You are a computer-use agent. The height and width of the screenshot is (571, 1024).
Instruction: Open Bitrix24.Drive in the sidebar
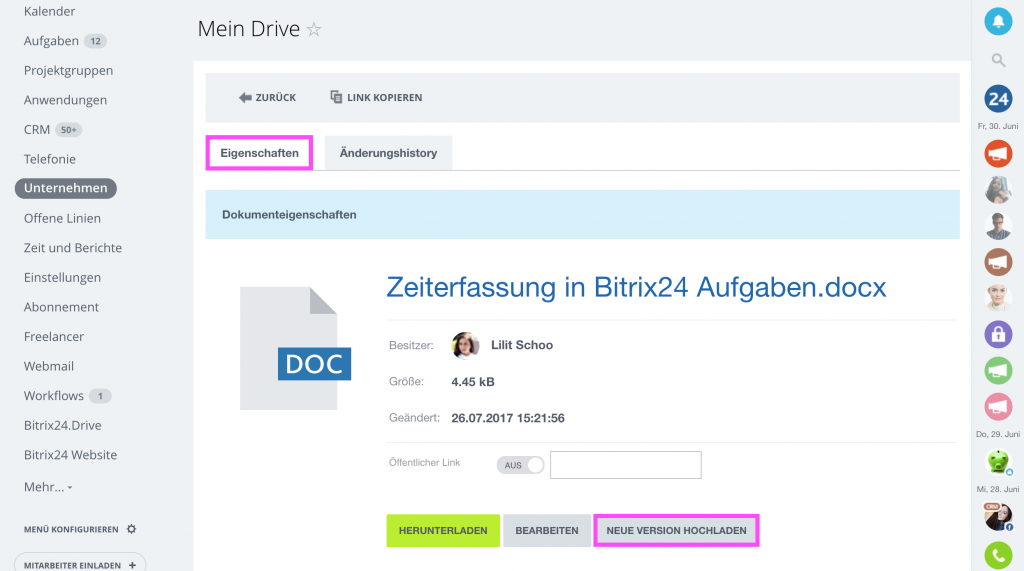tap(63, 425)
